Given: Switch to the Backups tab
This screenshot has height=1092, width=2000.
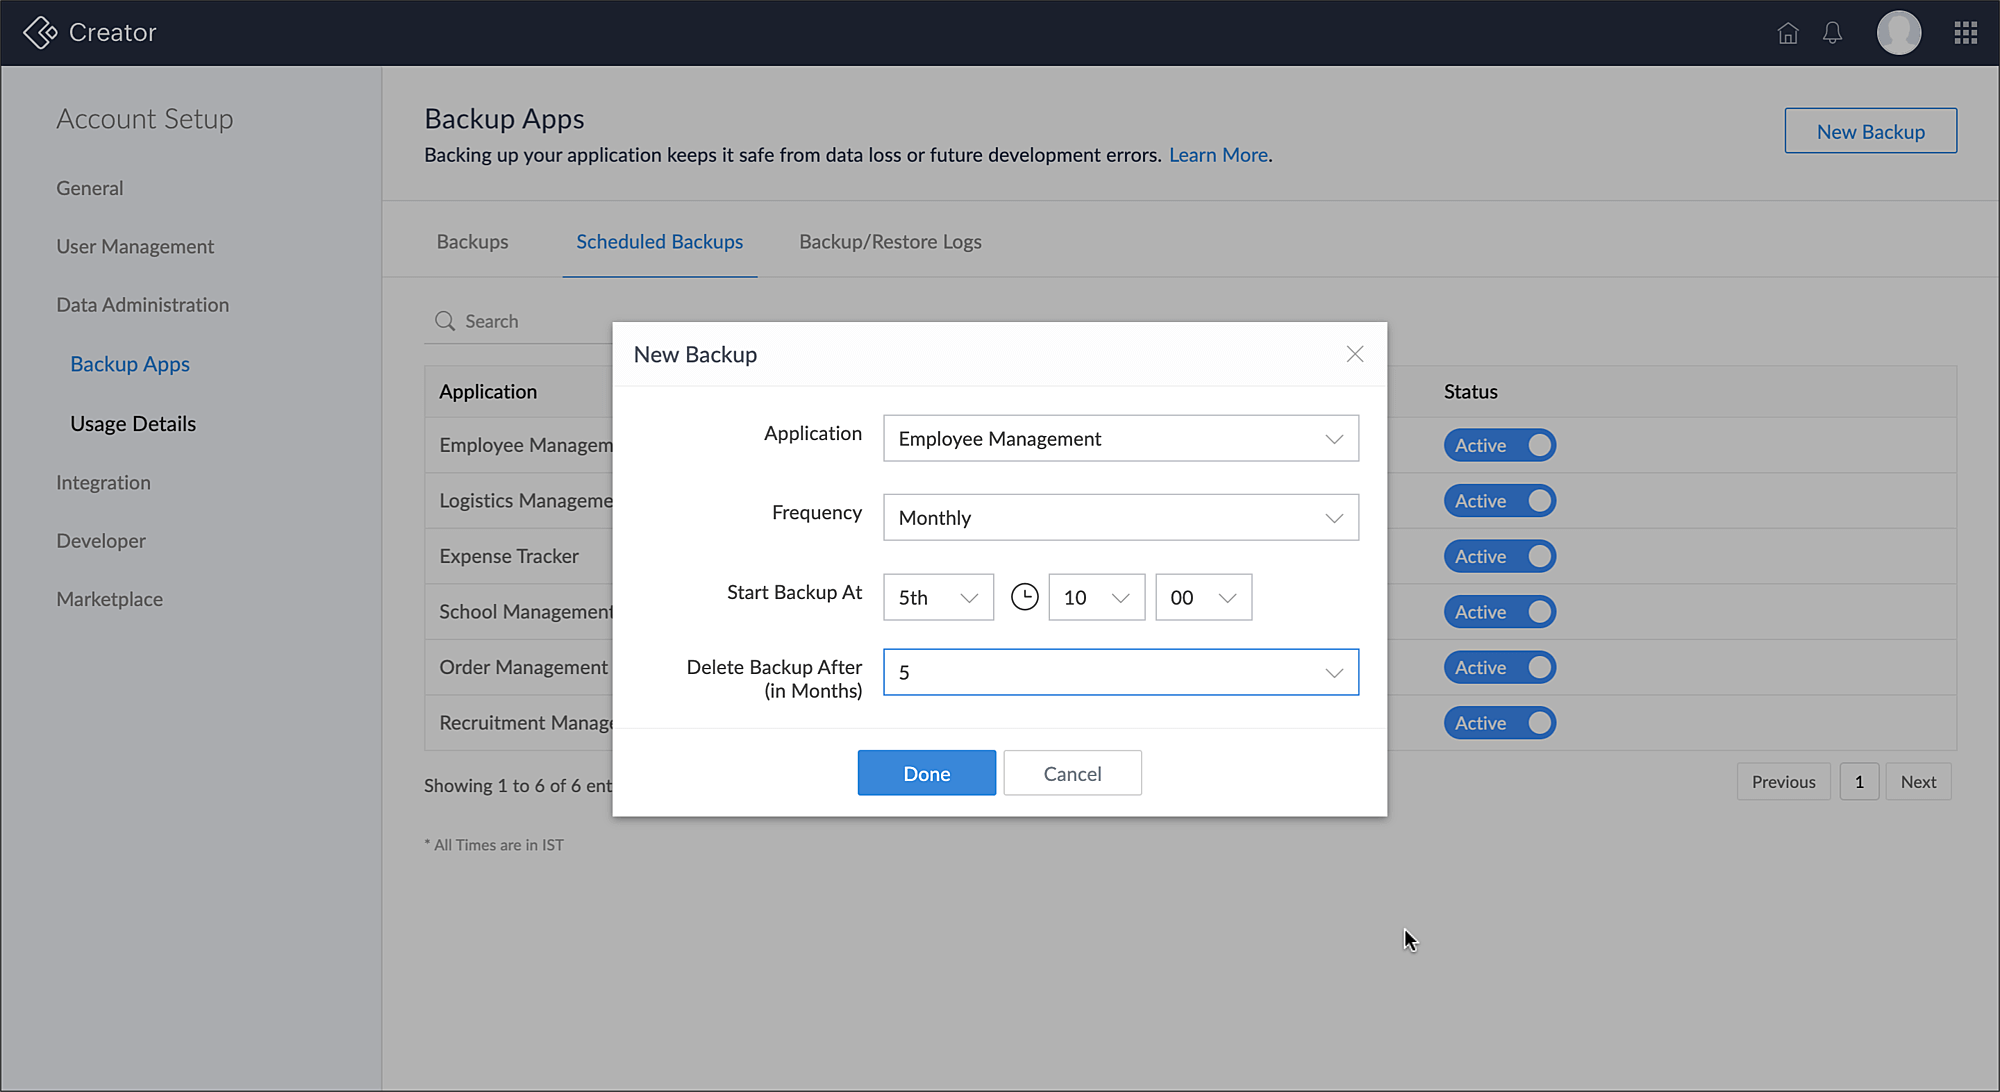Looking at the screenshot, I should coord(472,241).
